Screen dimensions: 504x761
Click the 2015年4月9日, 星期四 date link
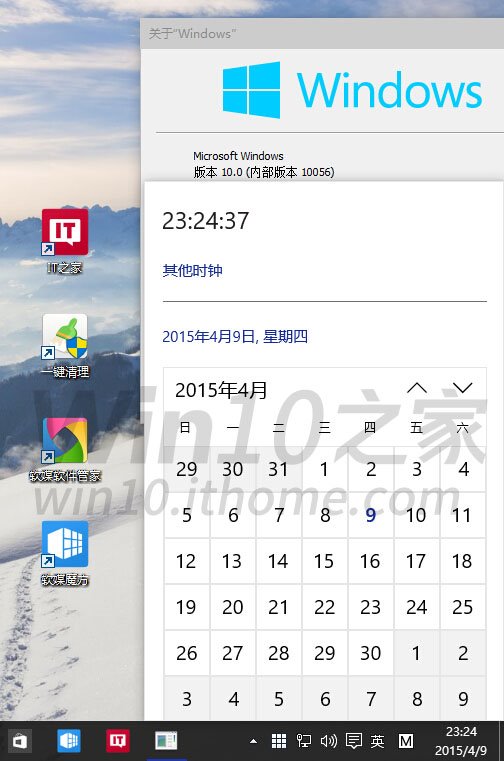click(235, 336)
